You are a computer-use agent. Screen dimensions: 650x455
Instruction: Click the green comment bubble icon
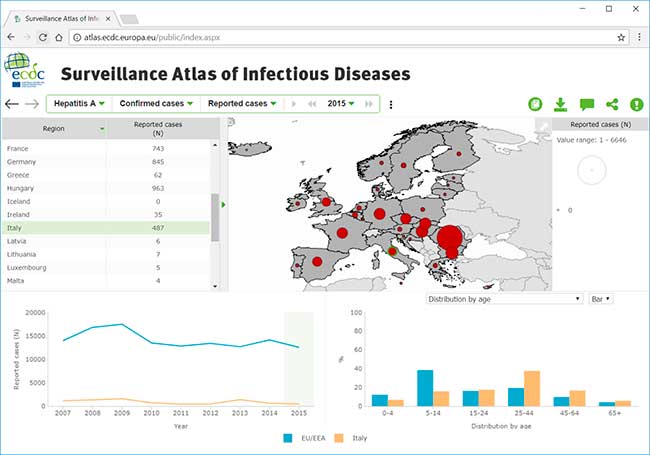click(587, 104)
